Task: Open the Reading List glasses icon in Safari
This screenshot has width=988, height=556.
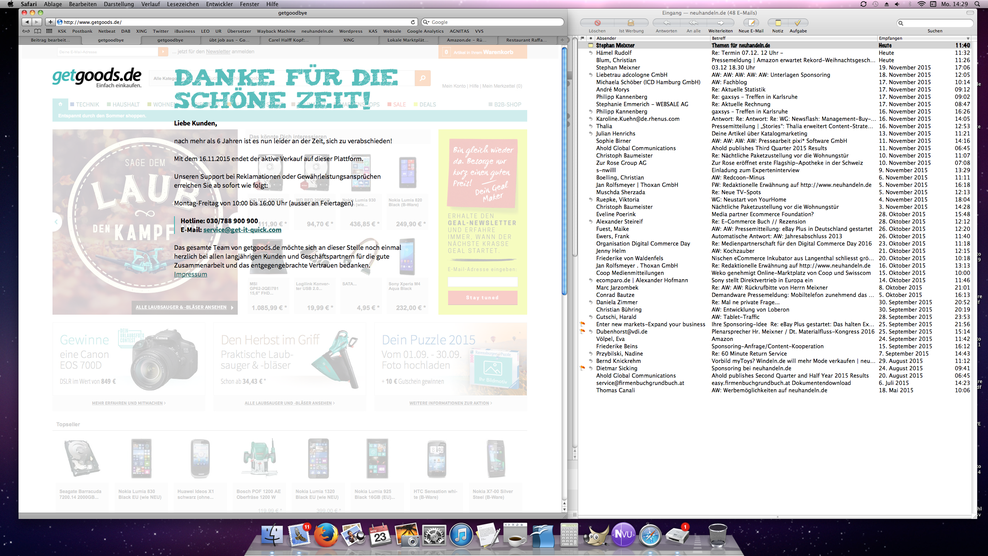Action: click(26, 31)
